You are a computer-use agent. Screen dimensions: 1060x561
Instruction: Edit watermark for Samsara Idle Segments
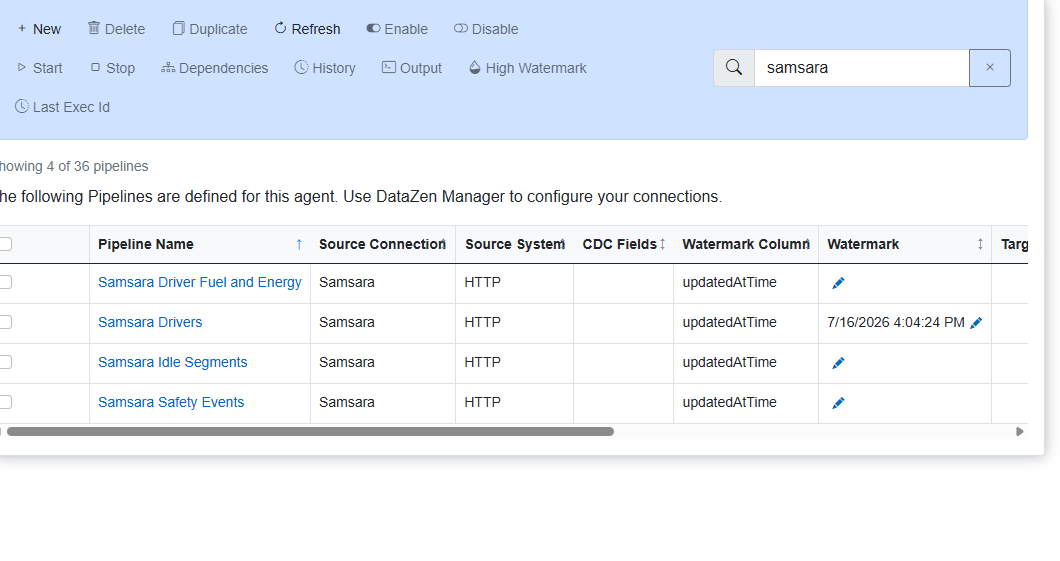click(x=838, y=363)
